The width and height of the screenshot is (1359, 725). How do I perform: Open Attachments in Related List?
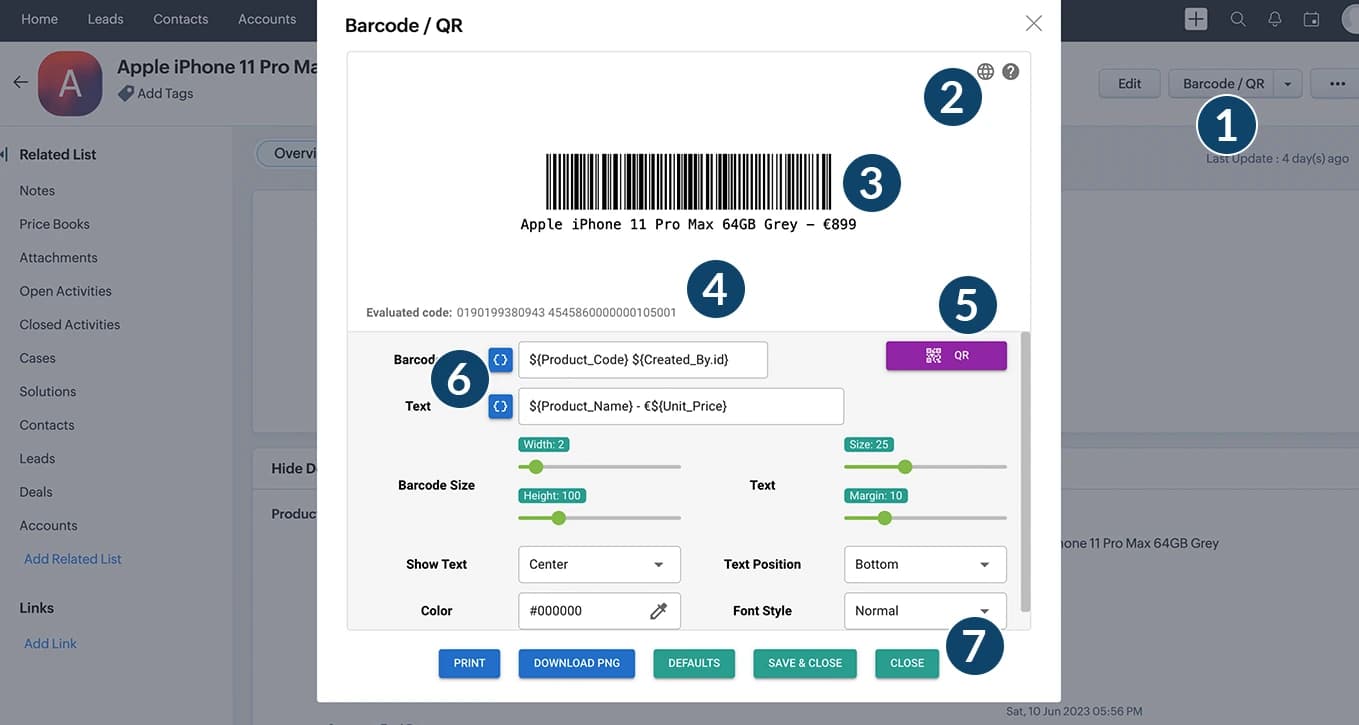(58, 258)
